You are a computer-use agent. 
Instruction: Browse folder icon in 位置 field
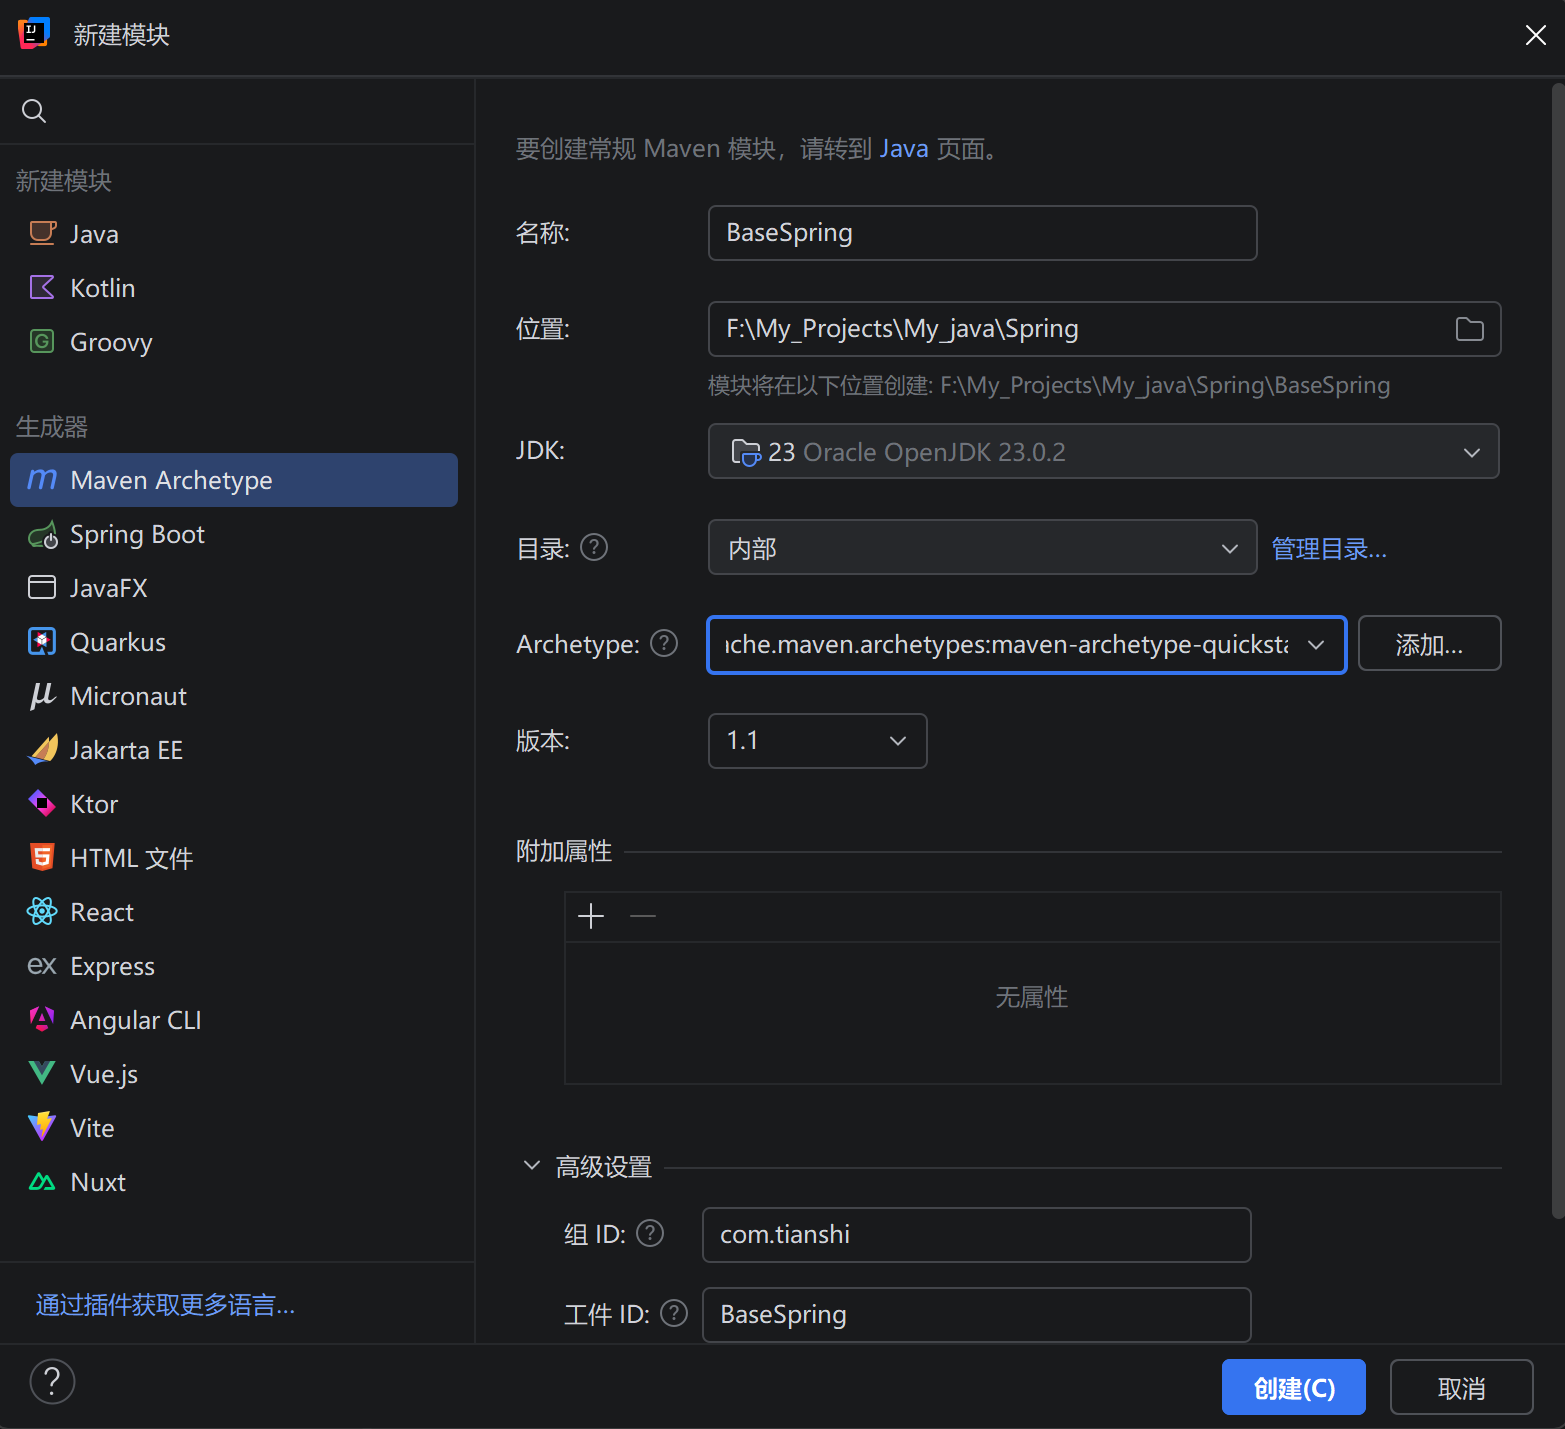pos(1469,329)
